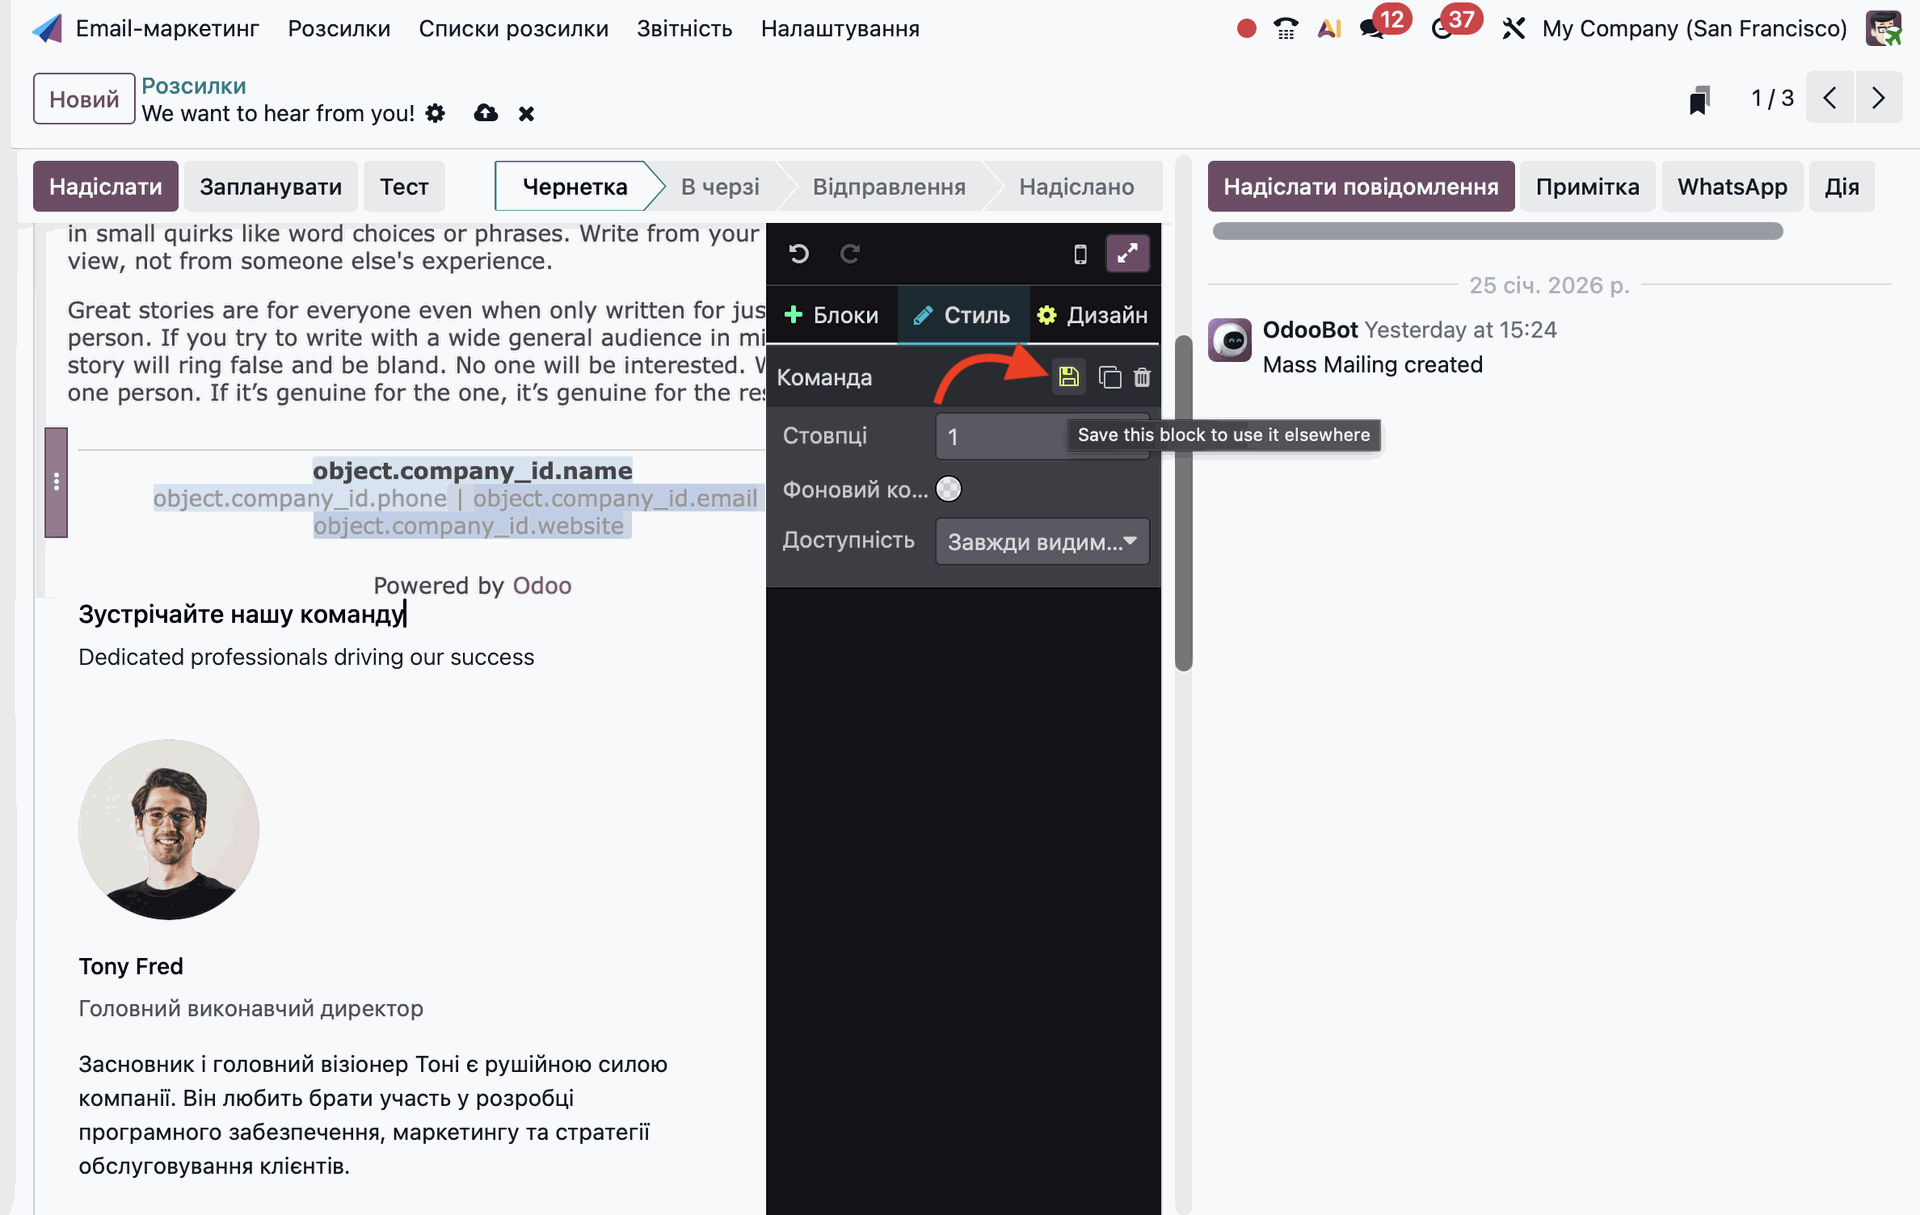Open the Доступність visibility dropdown
The height and width of the screenshot is (1215, 1920).
coord(1042,541)
